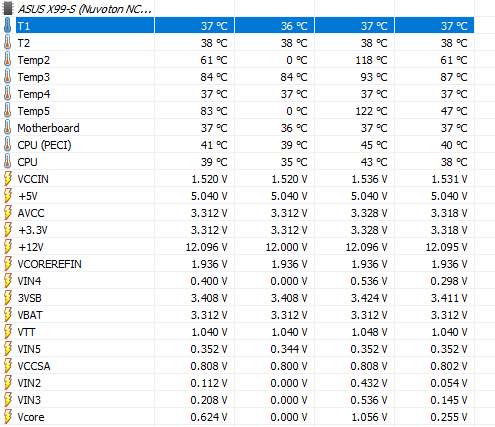Click the lightning bolt icon beside 3VSB
This screenshot has height=427, width=495.
[8, 298]
